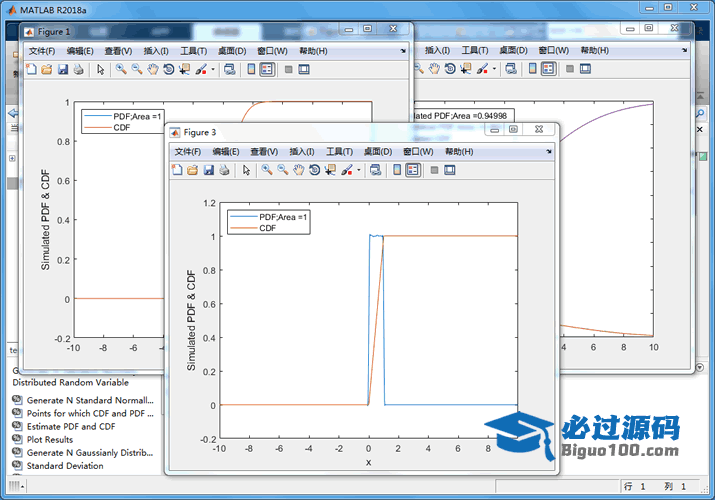
Task: Select Data Cursor tool in Figure 1
Action: 184,69
